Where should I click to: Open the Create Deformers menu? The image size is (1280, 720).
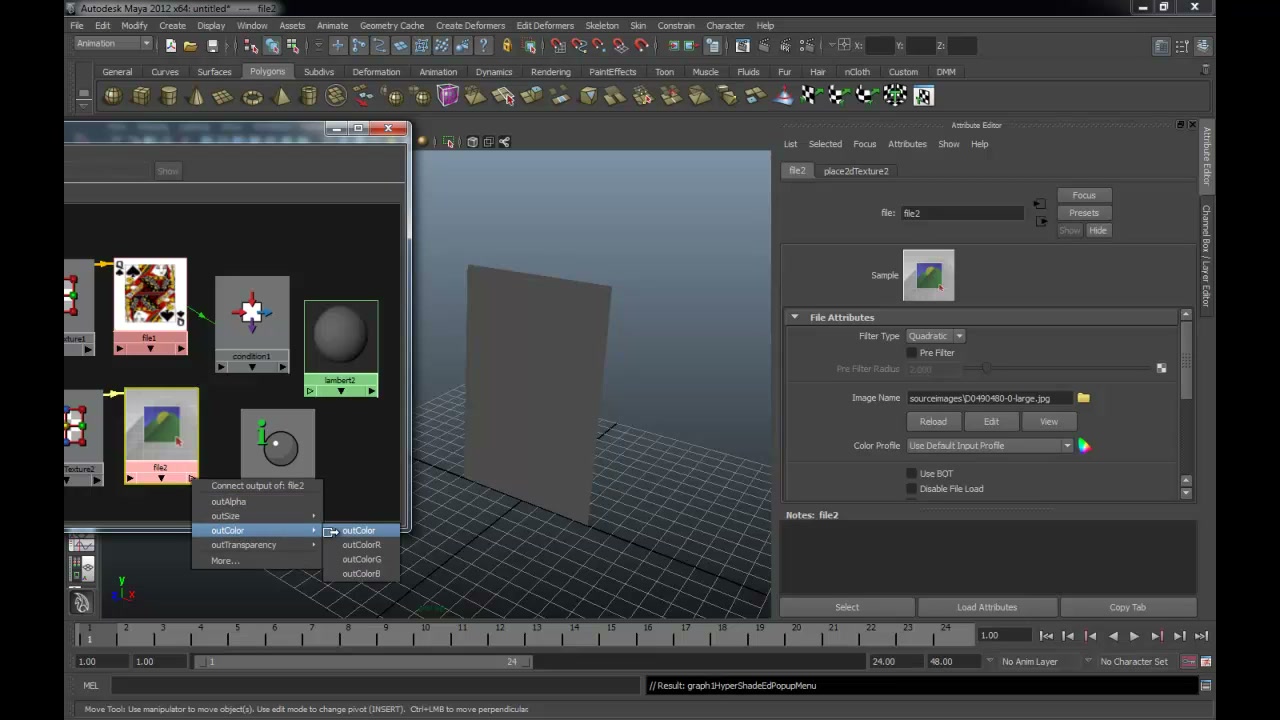(x=470, y=25)
